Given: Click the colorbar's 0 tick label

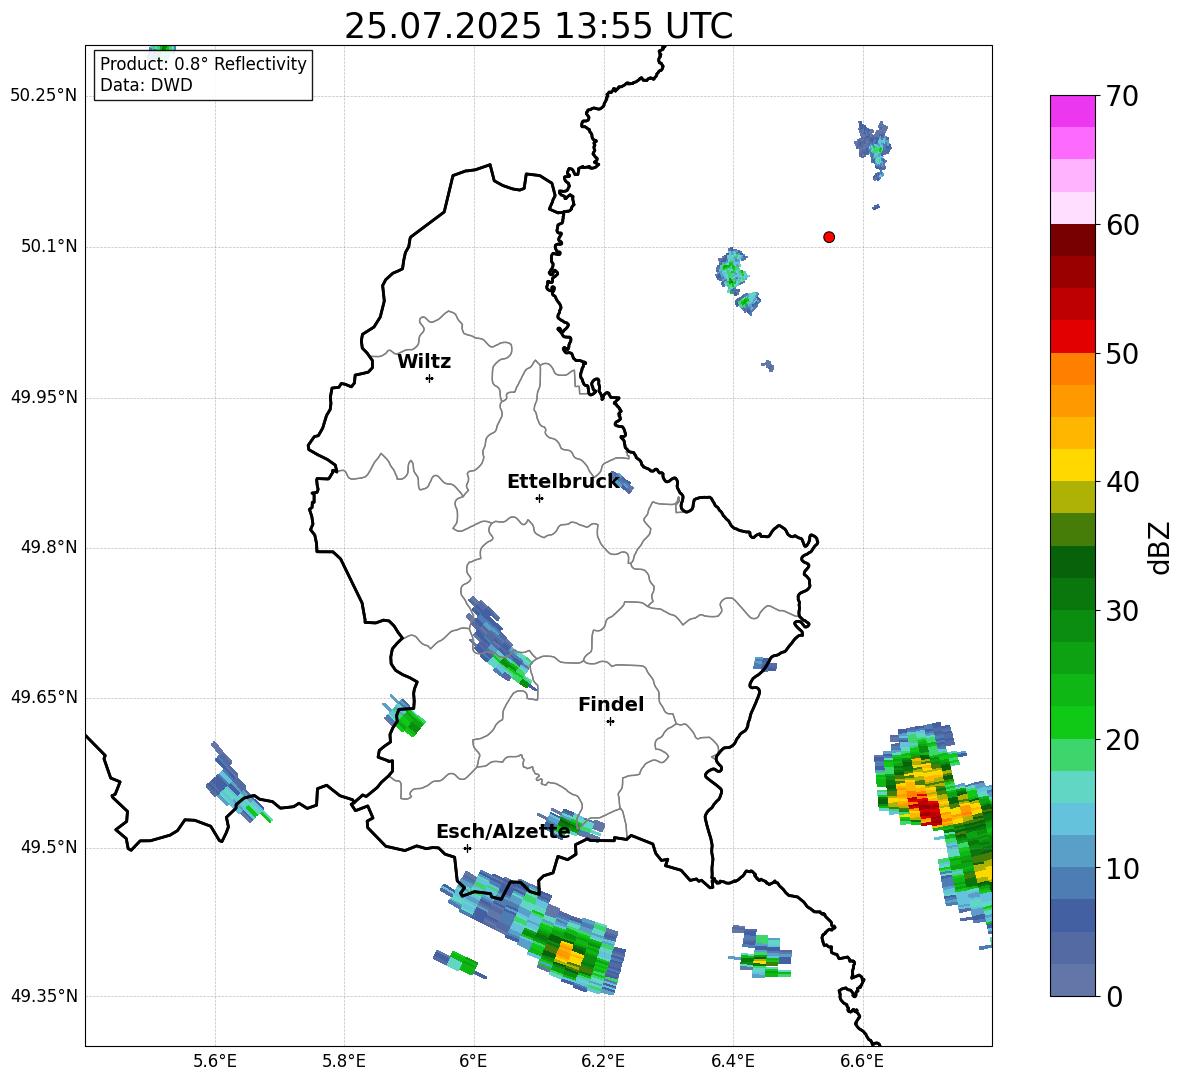Looking at the screenshot, I should 1115,996.
